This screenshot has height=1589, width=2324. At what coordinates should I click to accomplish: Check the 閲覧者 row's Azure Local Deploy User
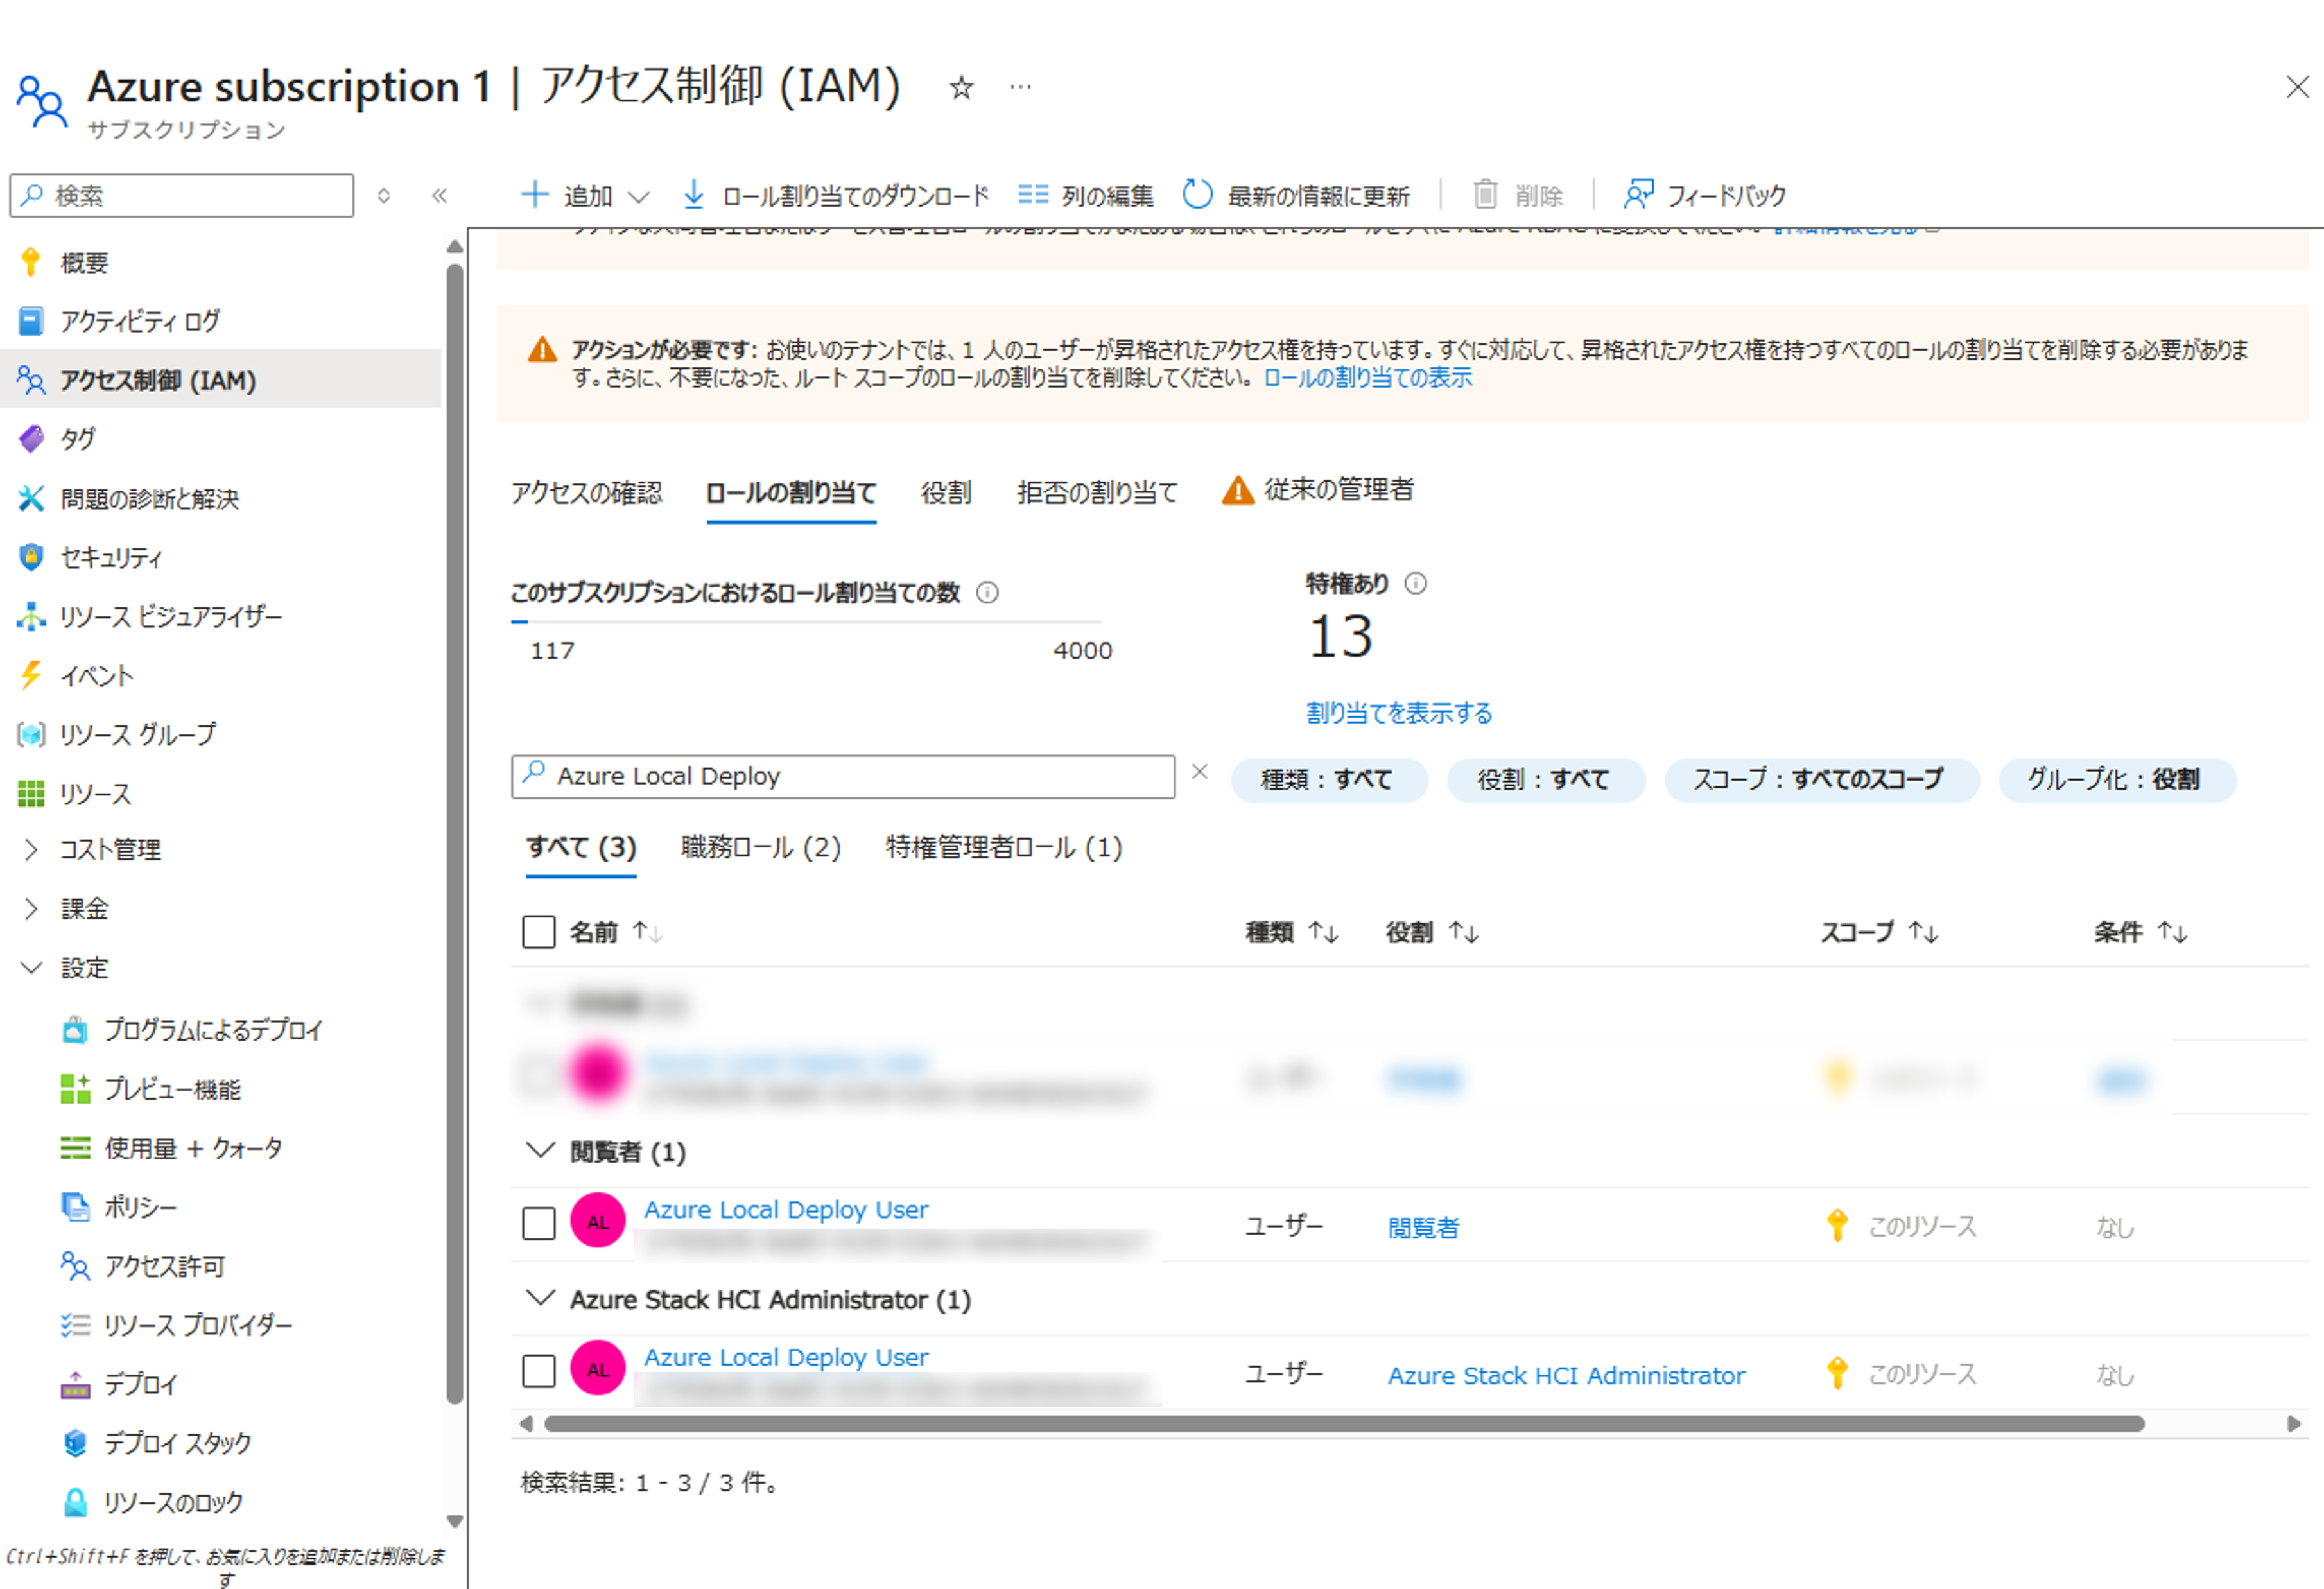click(539, 1223)
